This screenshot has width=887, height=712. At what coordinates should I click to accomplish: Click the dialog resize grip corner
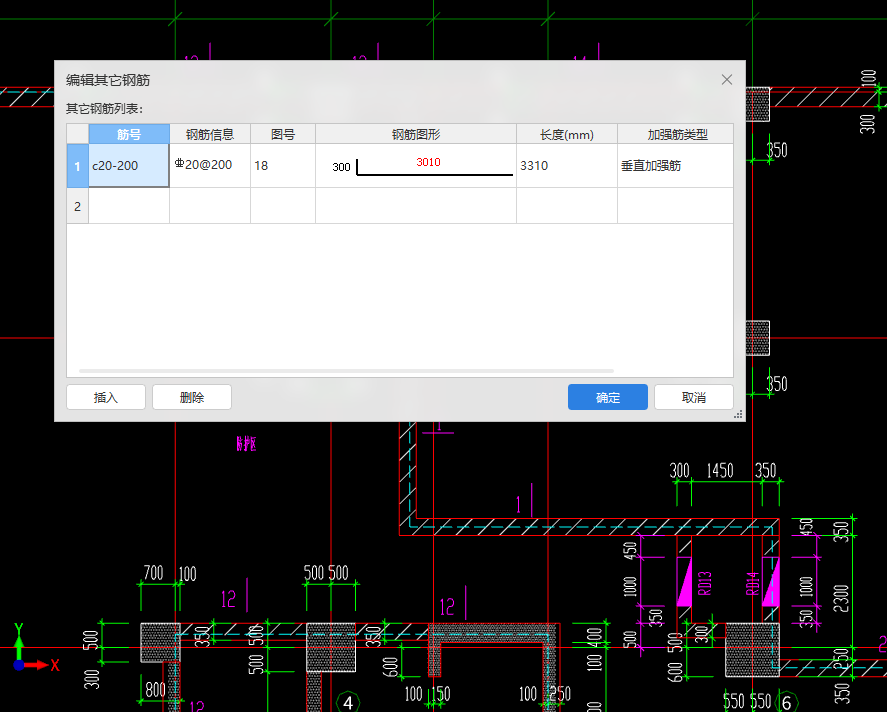coord(738,415)
